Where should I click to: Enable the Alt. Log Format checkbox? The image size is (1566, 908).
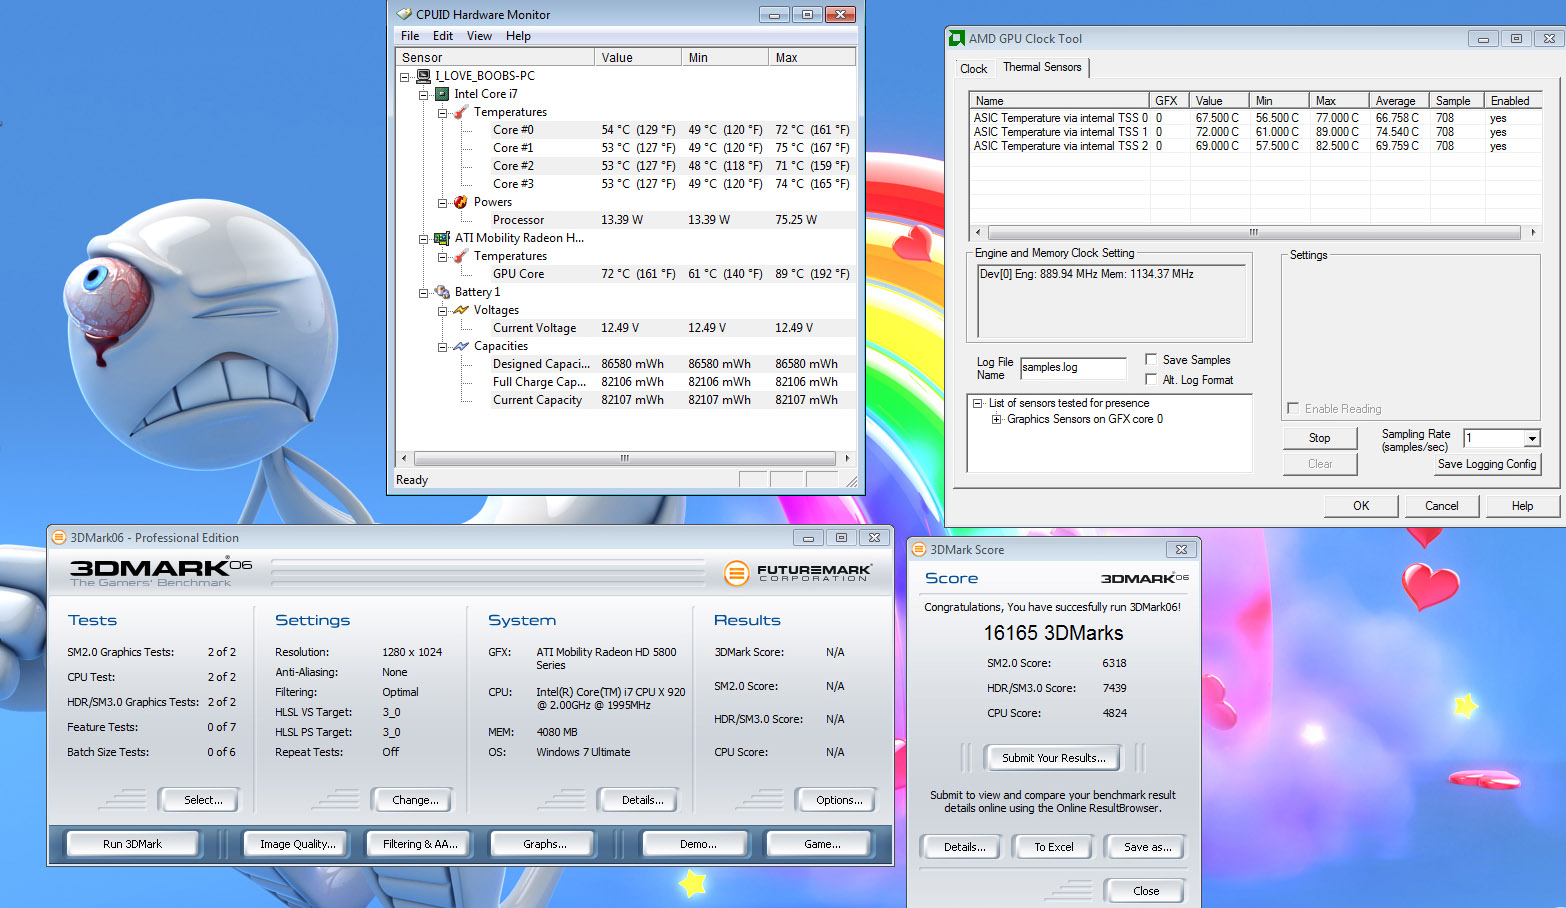1151,379
